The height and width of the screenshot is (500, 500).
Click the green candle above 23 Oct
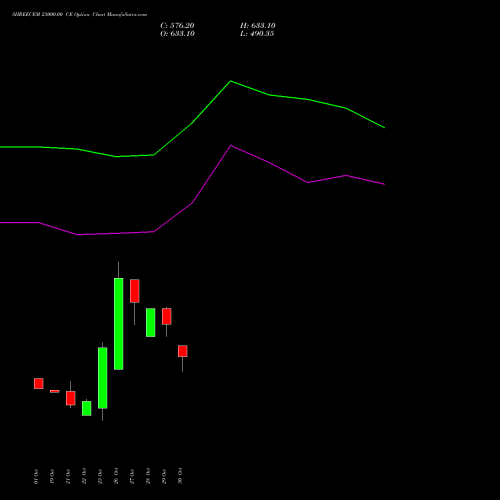click(103, 378)
